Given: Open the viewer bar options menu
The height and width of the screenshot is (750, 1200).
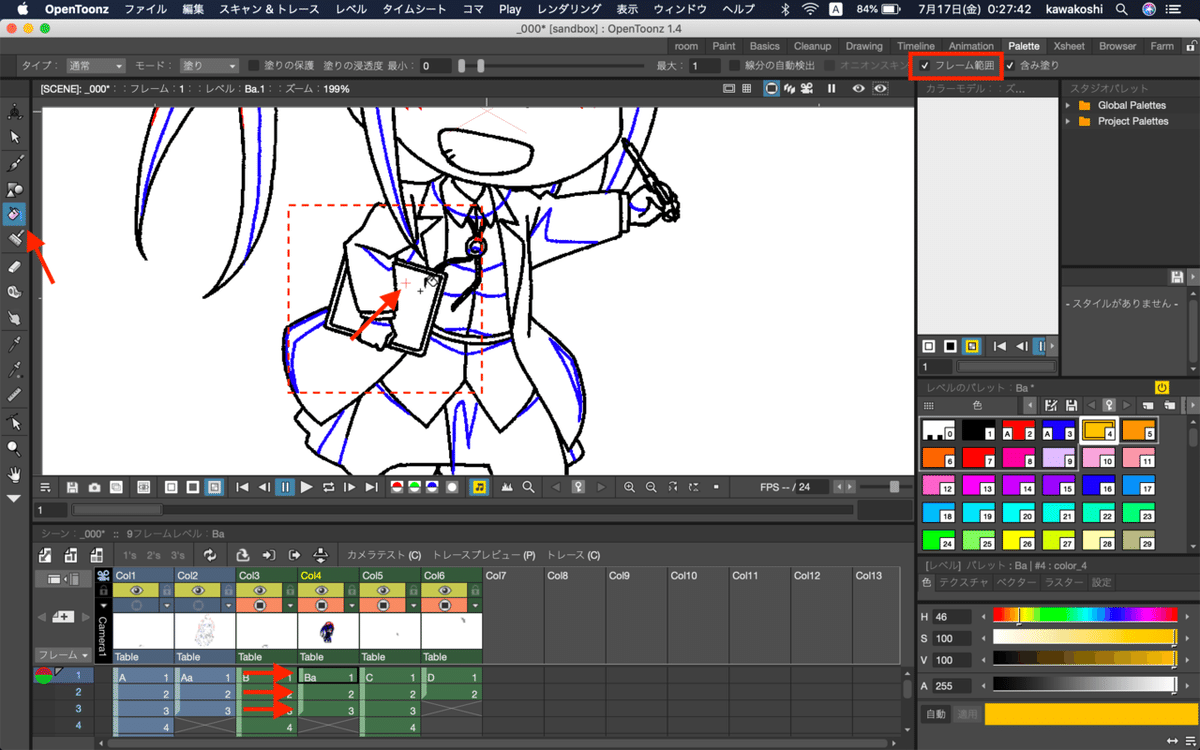Looking at the screenshot, I should [45, 487].
